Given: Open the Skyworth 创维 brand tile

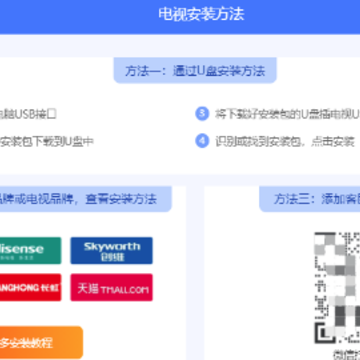Looking at the screenshot, I should 112,251.
